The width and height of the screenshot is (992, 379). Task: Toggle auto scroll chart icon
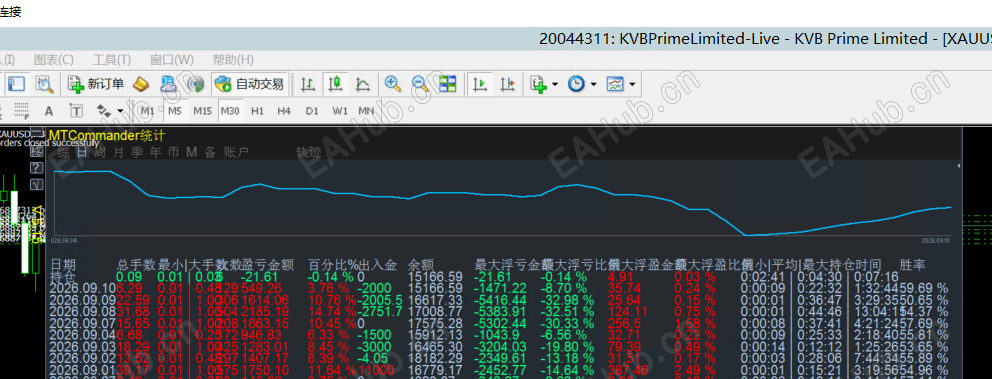pyautogui.click(x=480, y=84)
